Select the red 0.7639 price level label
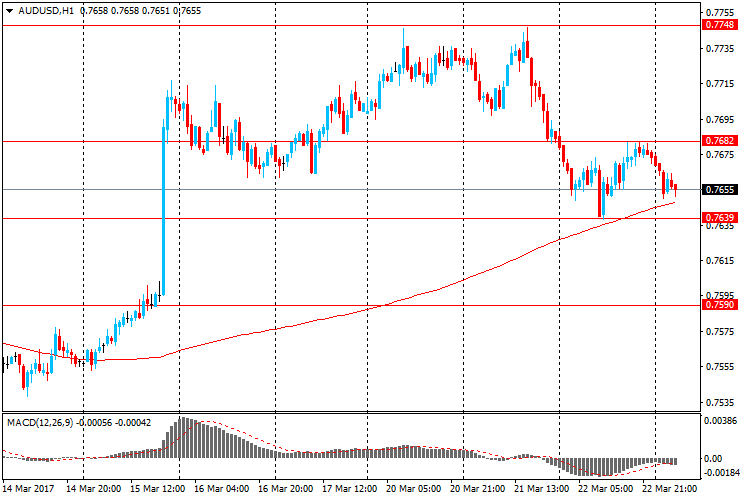Screen dimensions: 740x500 coord(719,218)
